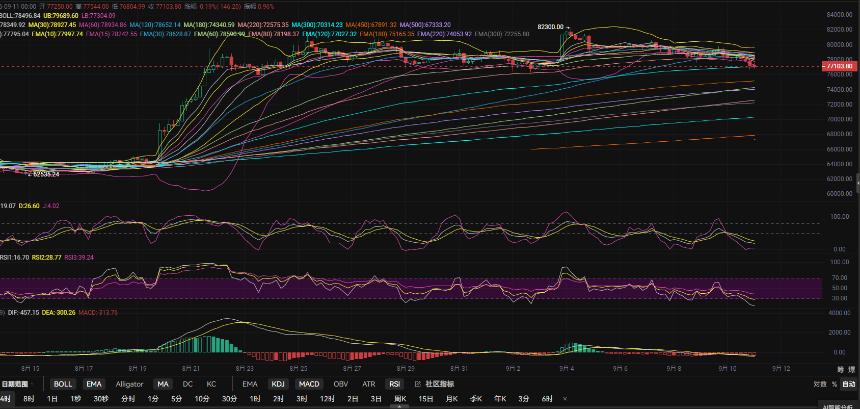Expand the timeframe list chevron after 6时
The height and width of the screenshot is (409, 860).
(565, 399)
